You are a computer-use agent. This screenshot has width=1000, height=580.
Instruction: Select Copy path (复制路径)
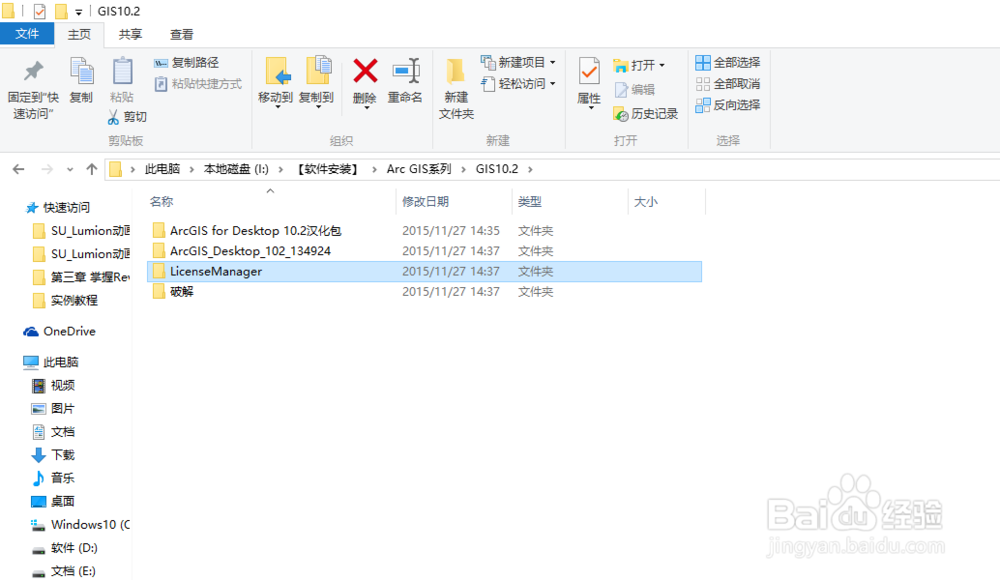pyautogui.click(x=186, y=63)
